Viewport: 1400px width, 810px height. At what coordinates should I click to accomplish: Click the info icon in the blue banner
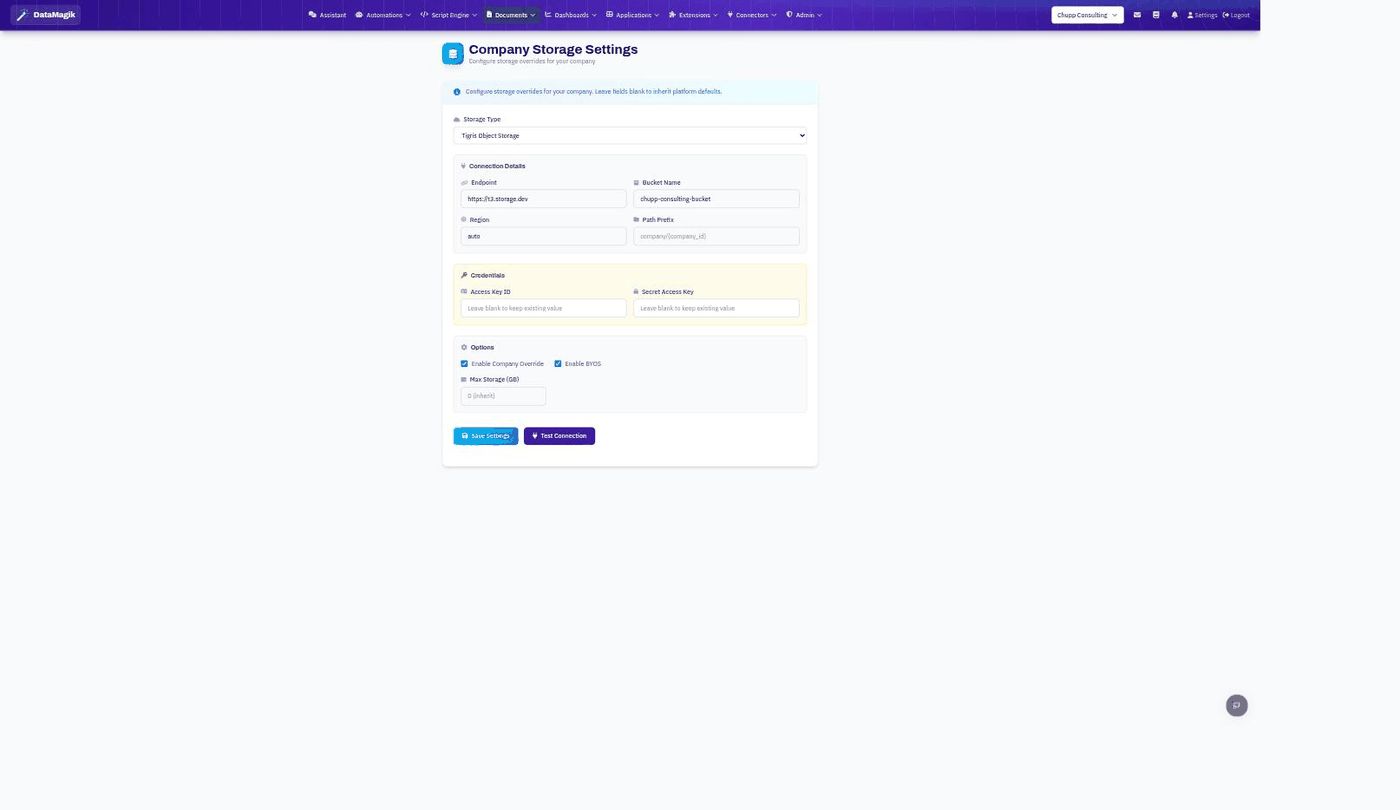457,92
